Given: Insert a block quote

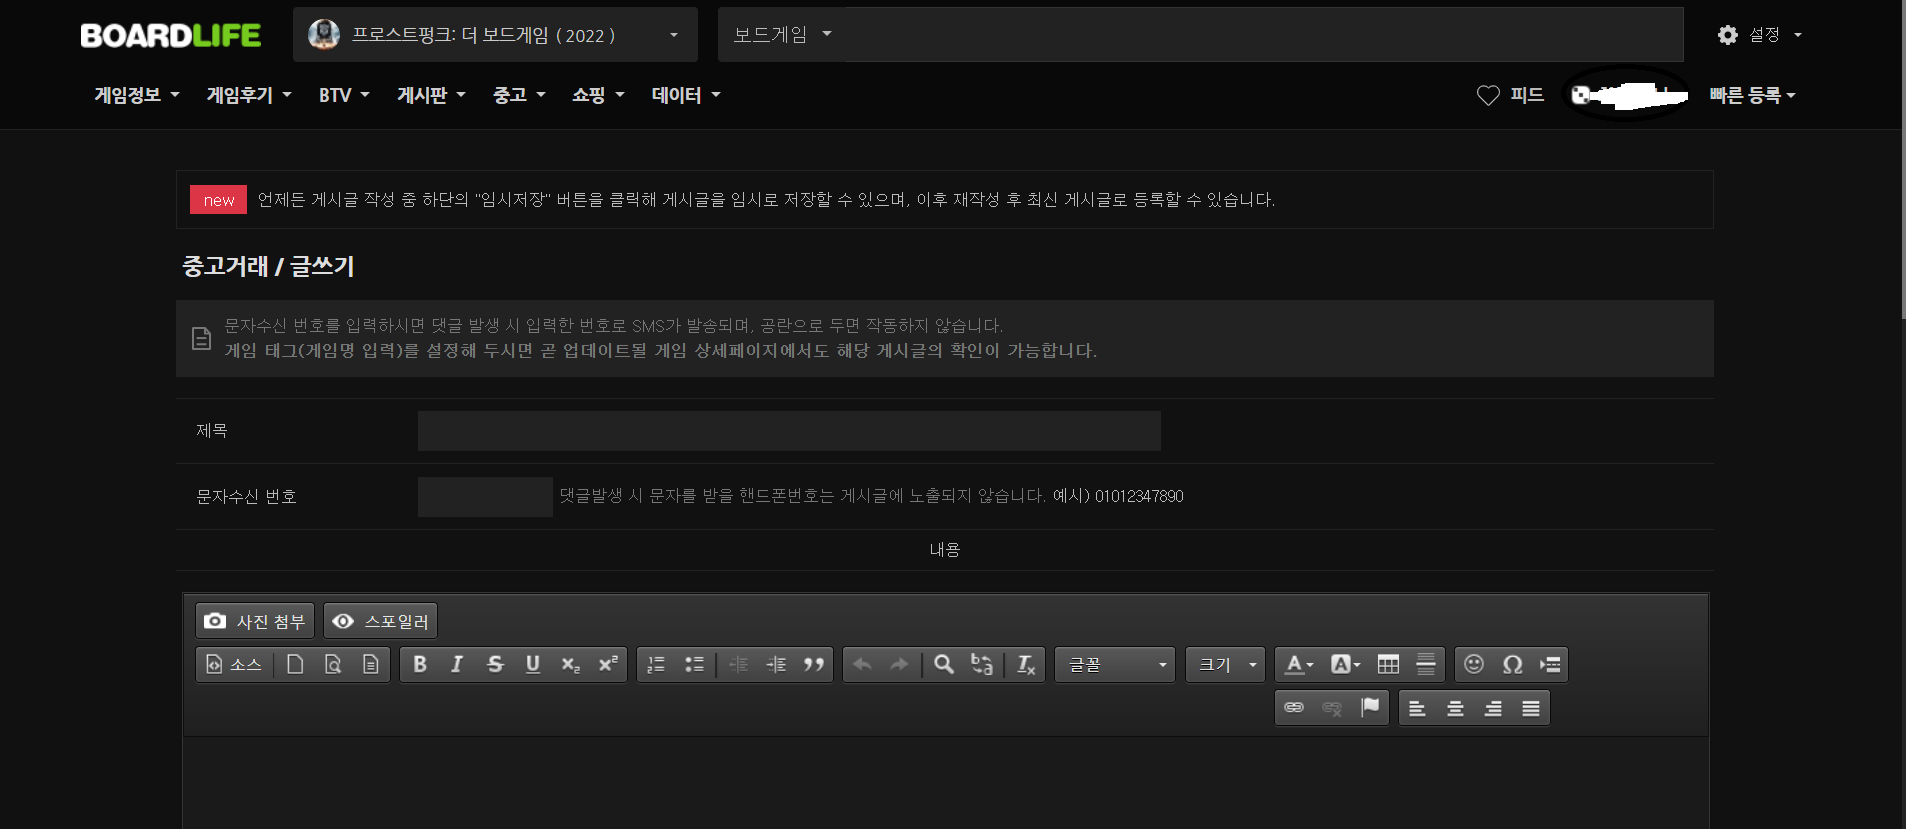Looking at the screenshot, I should pyautogui.click(x=814, y=664).
